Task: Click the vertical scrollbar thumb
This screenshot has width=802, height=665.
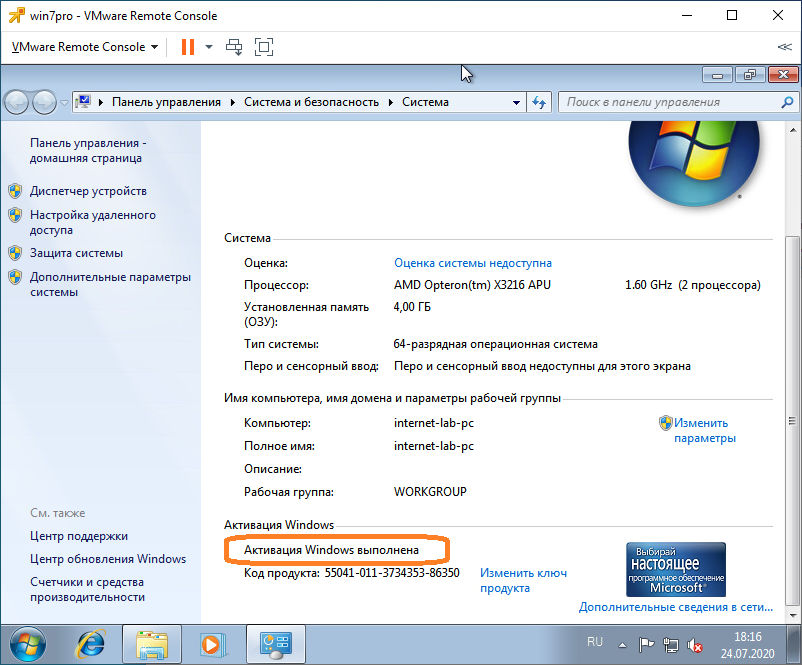Action: click(x=792, y=420)
